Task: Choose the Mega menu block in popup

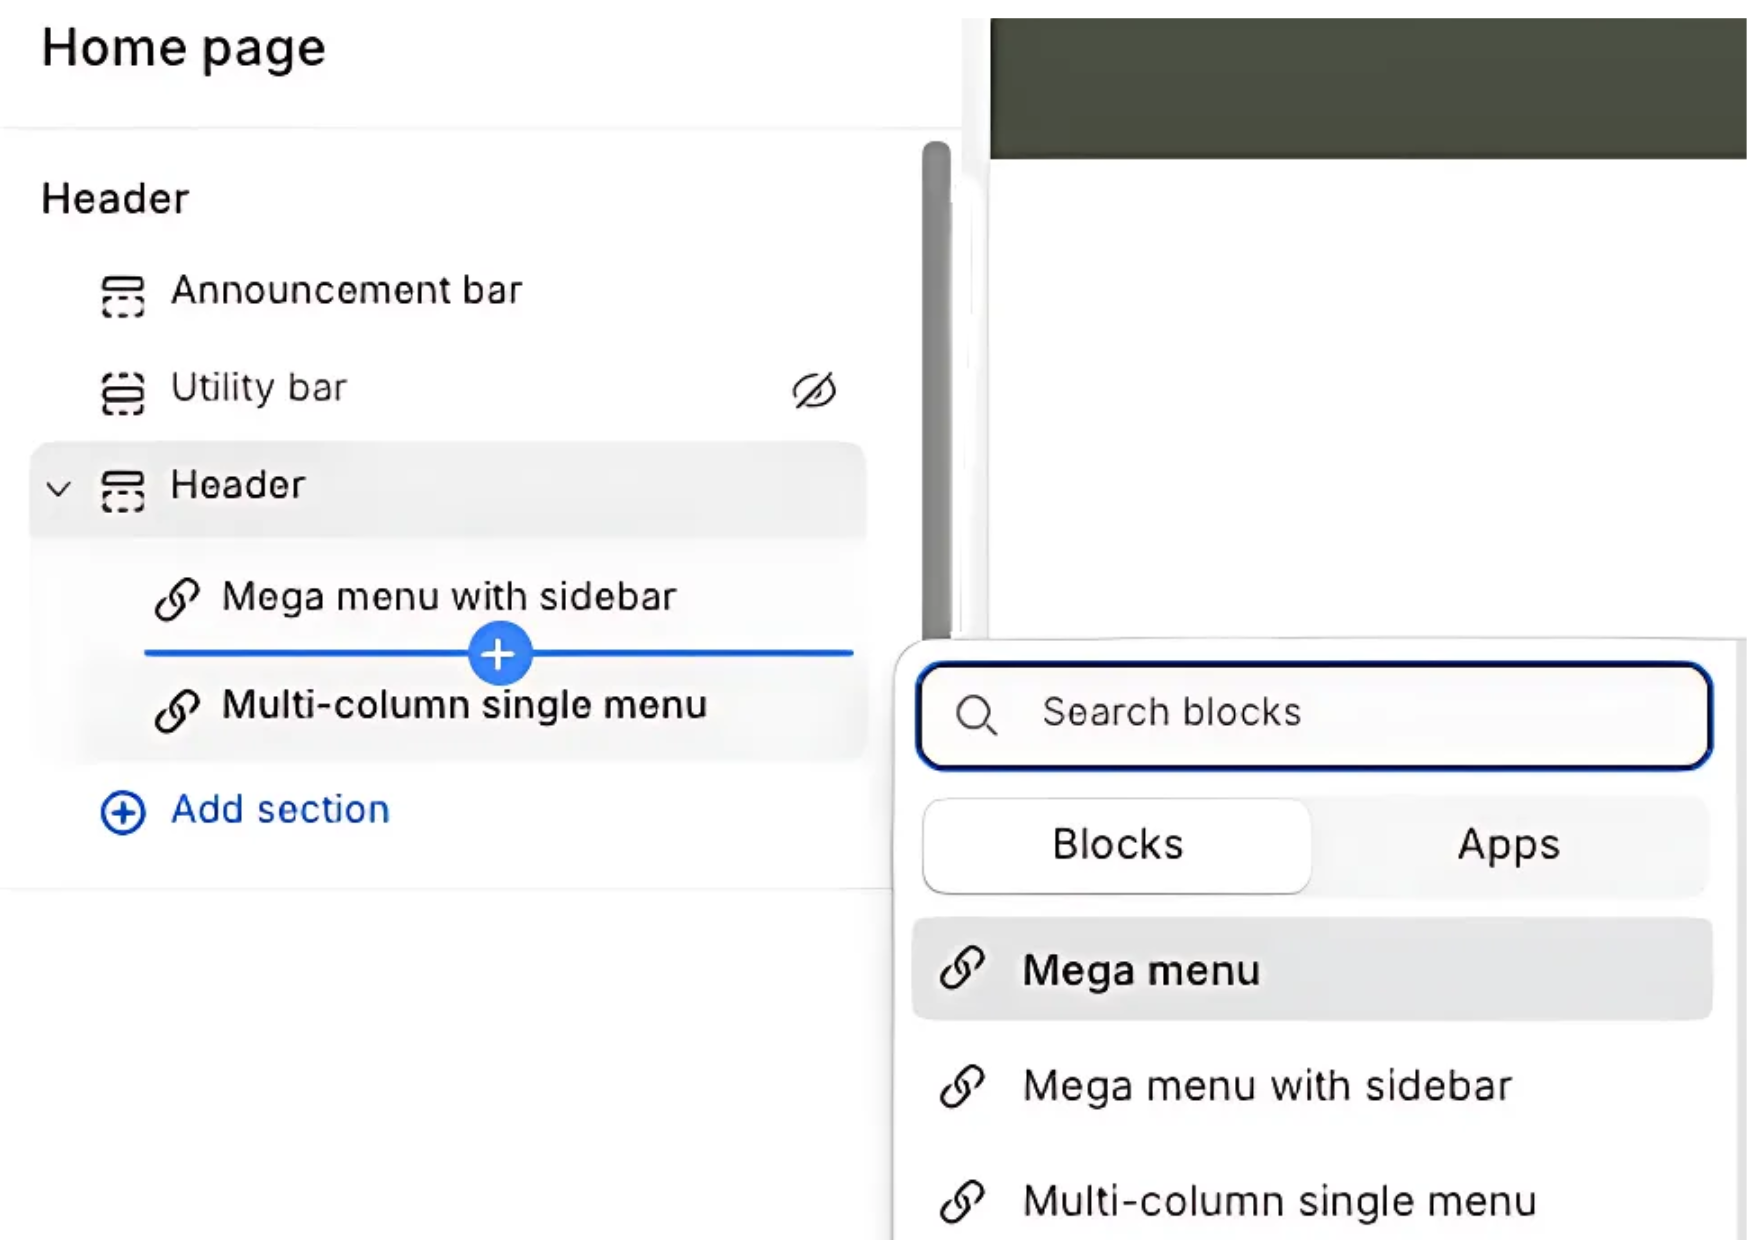Action: (1312, 969)
